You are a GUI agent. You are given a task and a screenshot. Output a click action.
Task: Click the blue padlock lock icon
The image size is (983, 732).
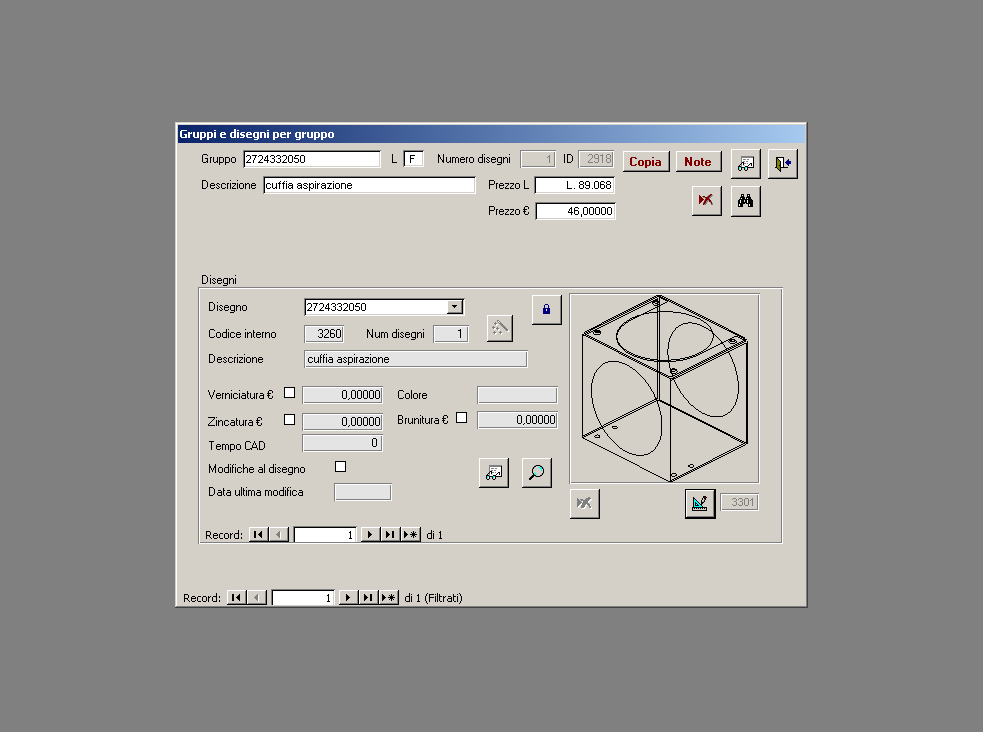(546, 310)
